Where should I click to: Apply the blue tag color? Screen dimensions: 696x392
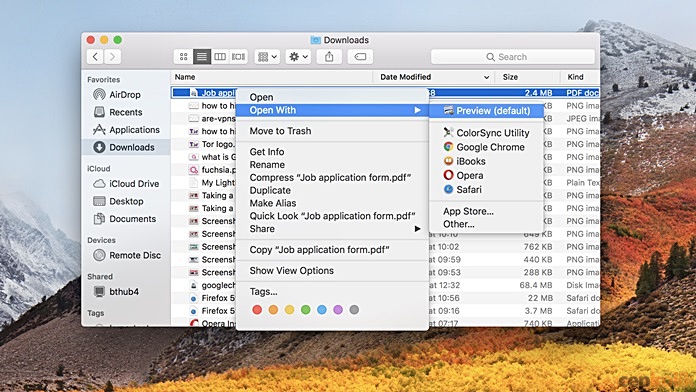[x=322, y=309]
